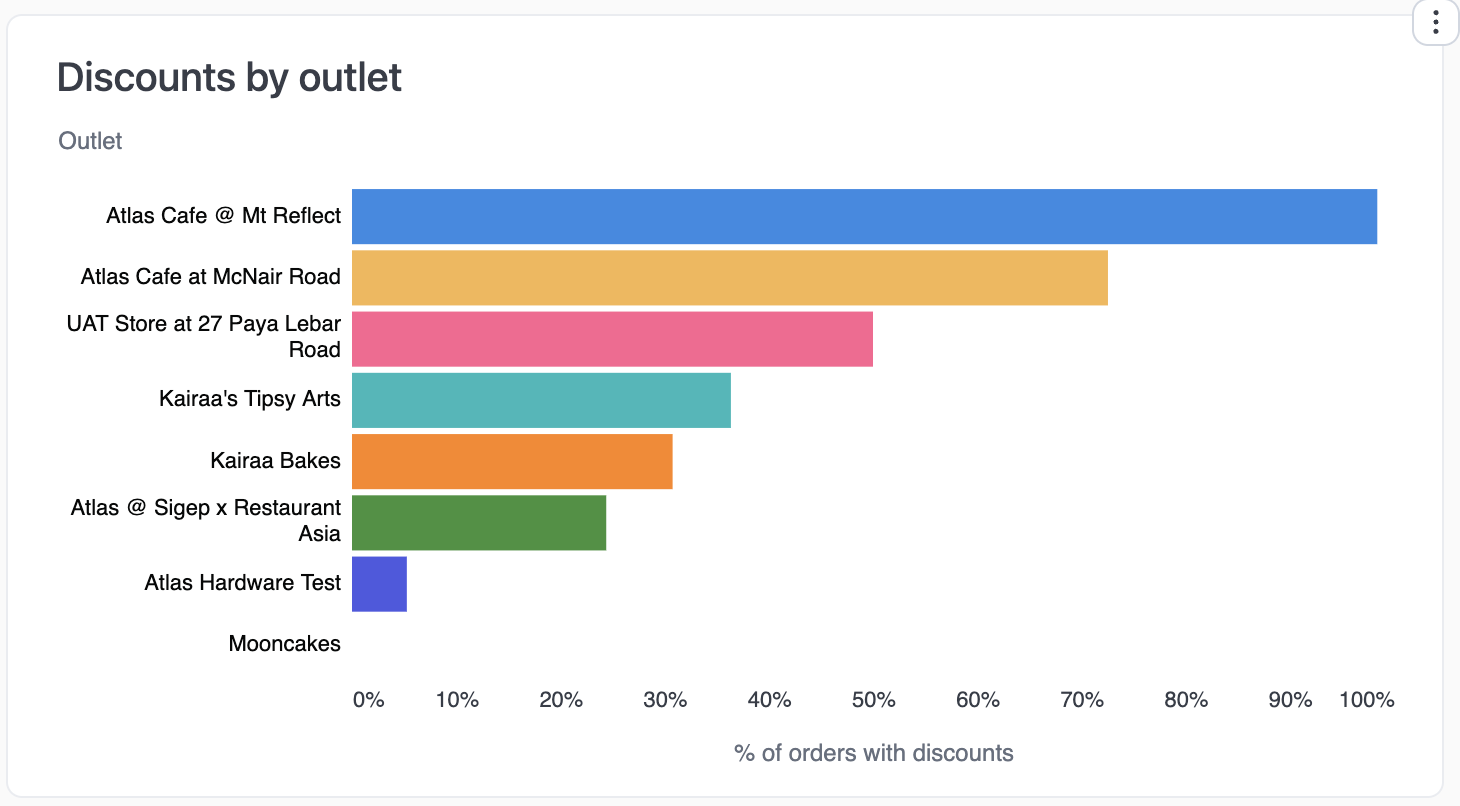Click the 'Atlas Cafe @ Mt Reflect' axis label
Image resolution: width=1460 pixels, height=806 pixels.
(223, 216)
